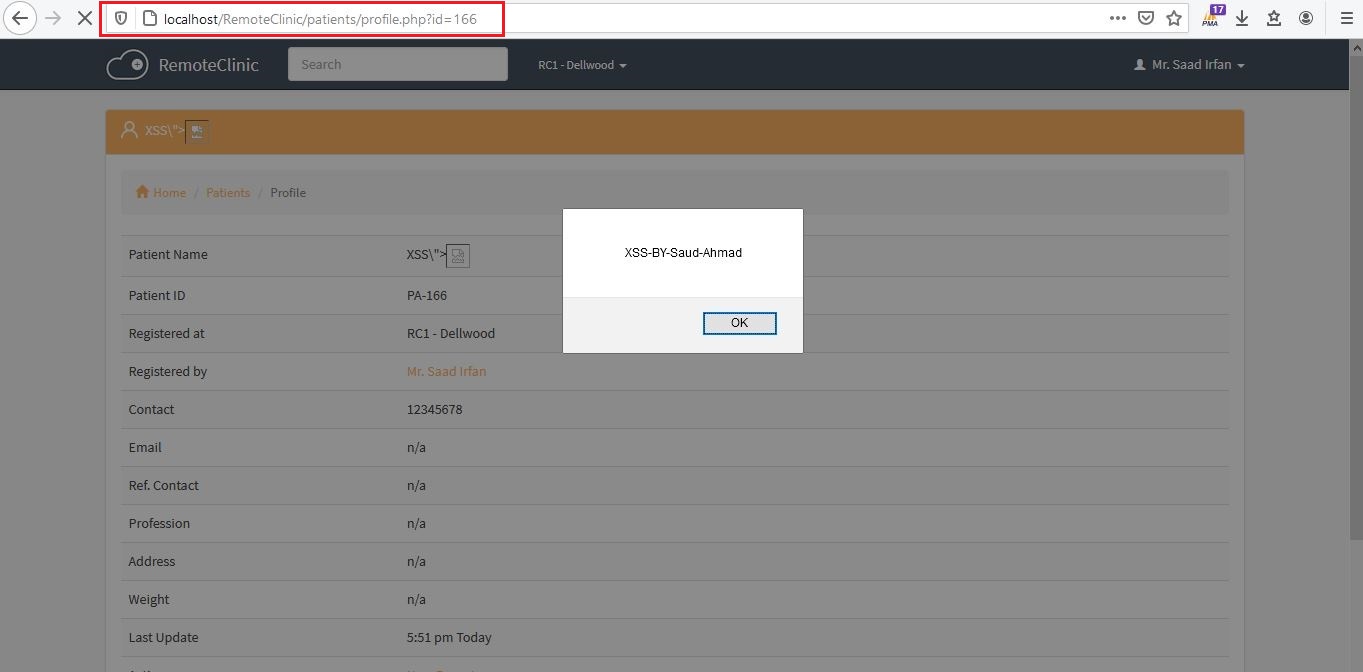Click the Profession label
Screen dimensions: 1363x672
[159, 523]
